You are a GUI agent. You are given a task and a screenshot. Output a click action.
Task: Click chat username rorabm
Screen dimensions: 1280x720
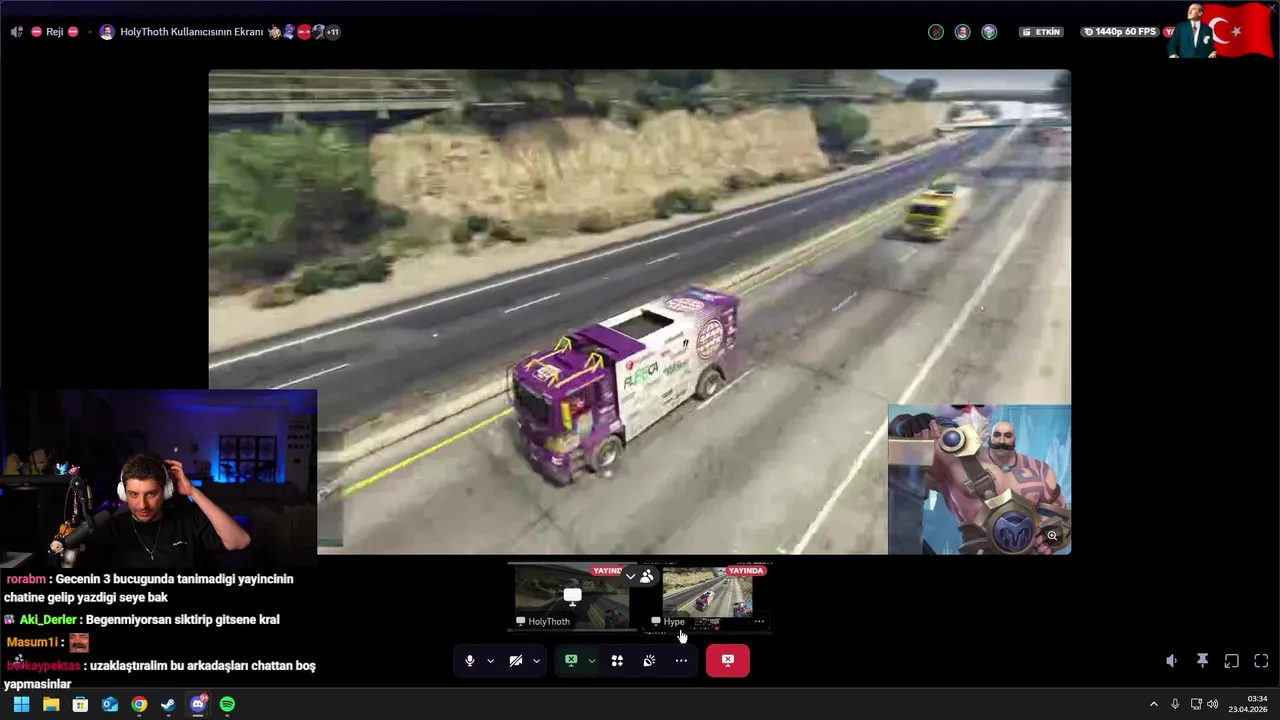pos(26,579)
